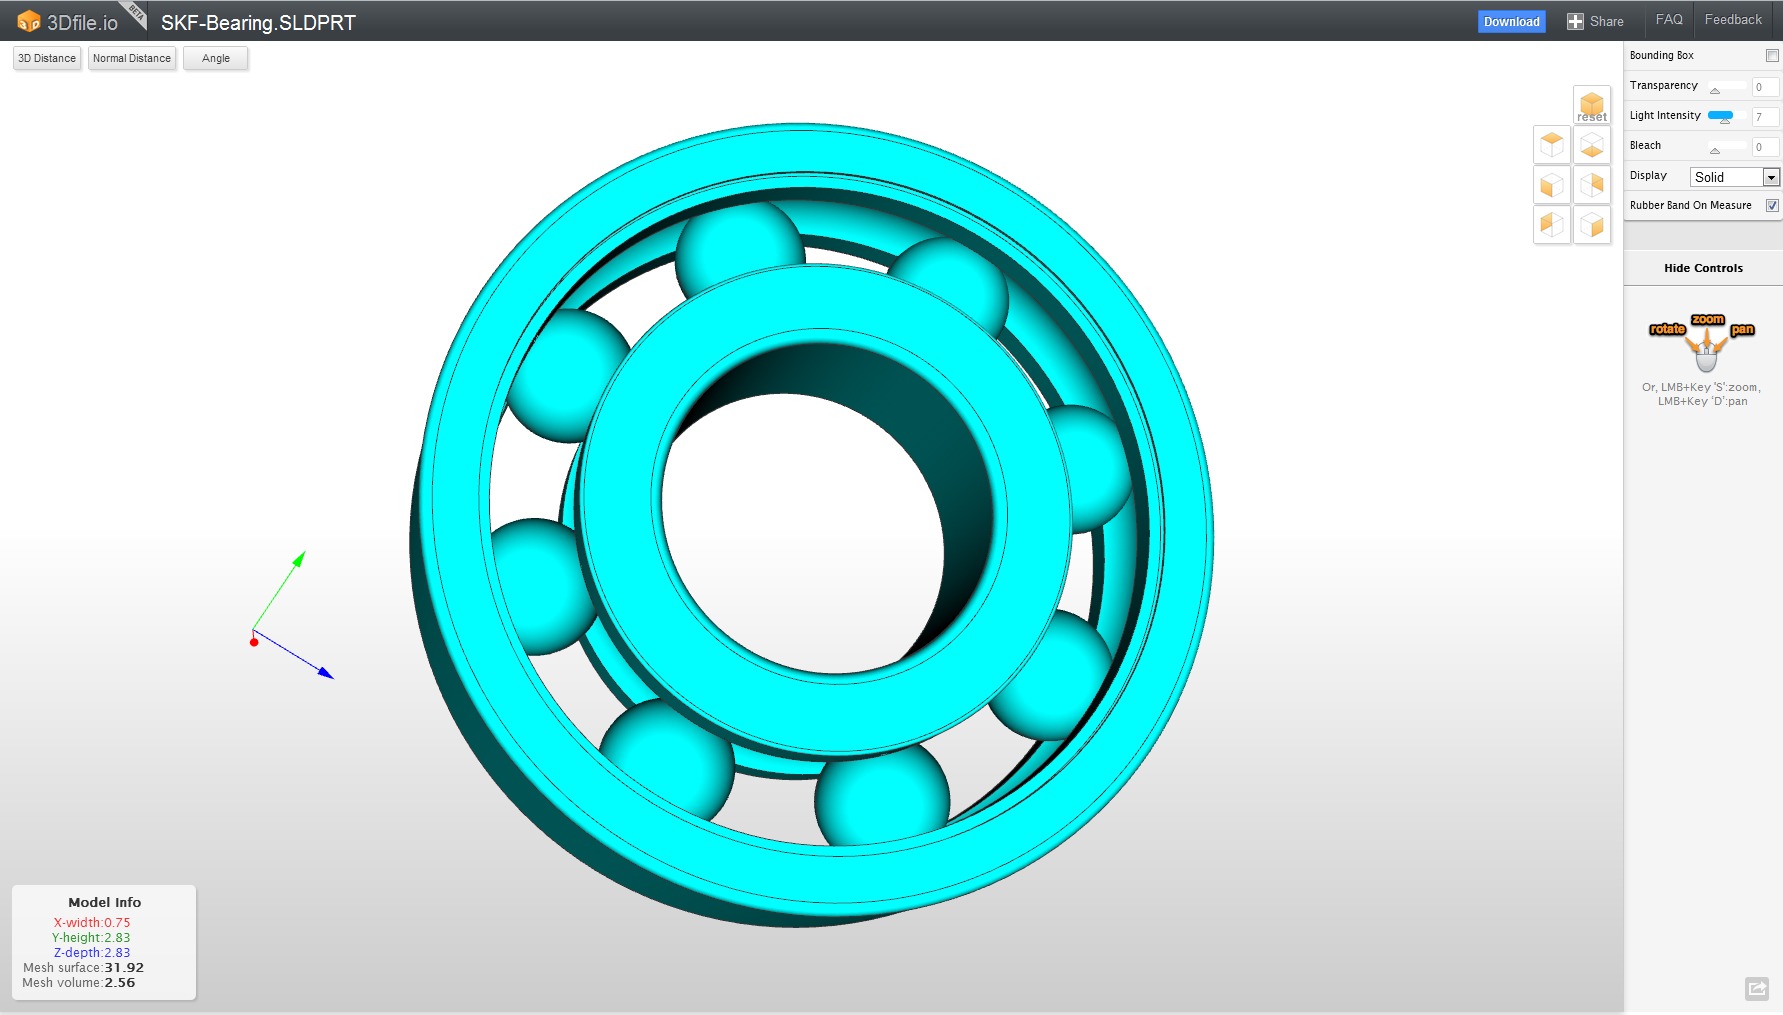Viewport: 1783px width, 1015px height.
Task: Enable the Bounding Box checkbox
Action: 1772,56
